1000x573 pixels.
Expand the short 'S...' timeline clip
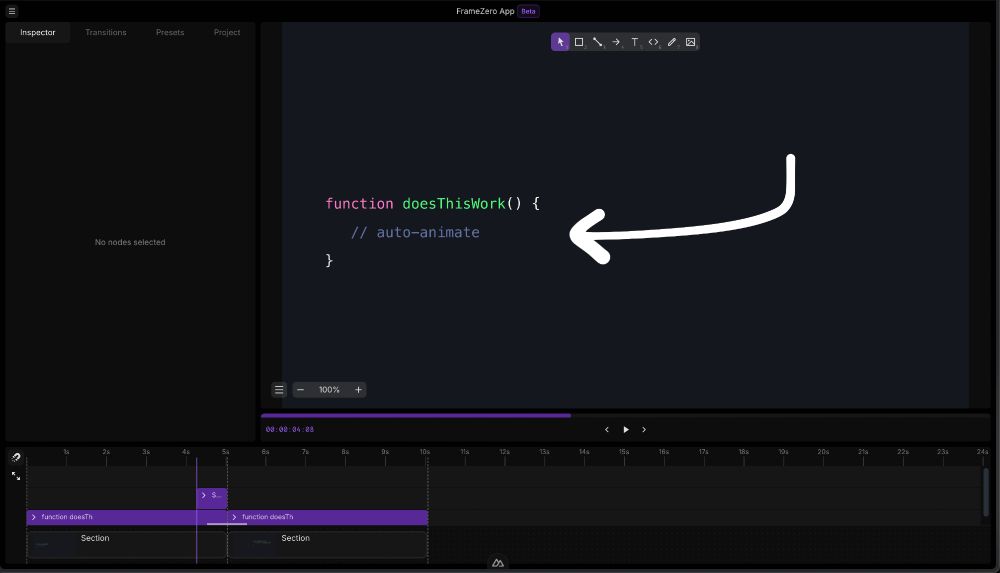[x=203, y=495]
